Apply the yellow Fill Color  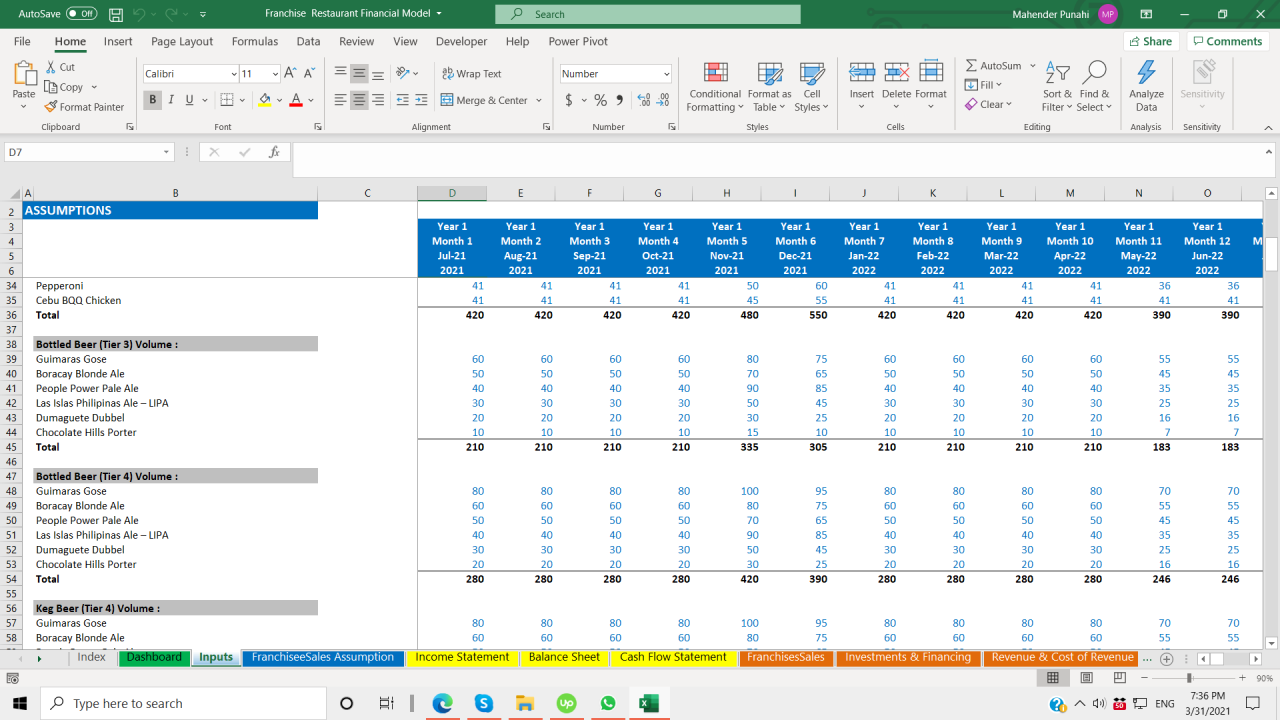[264, 100]
